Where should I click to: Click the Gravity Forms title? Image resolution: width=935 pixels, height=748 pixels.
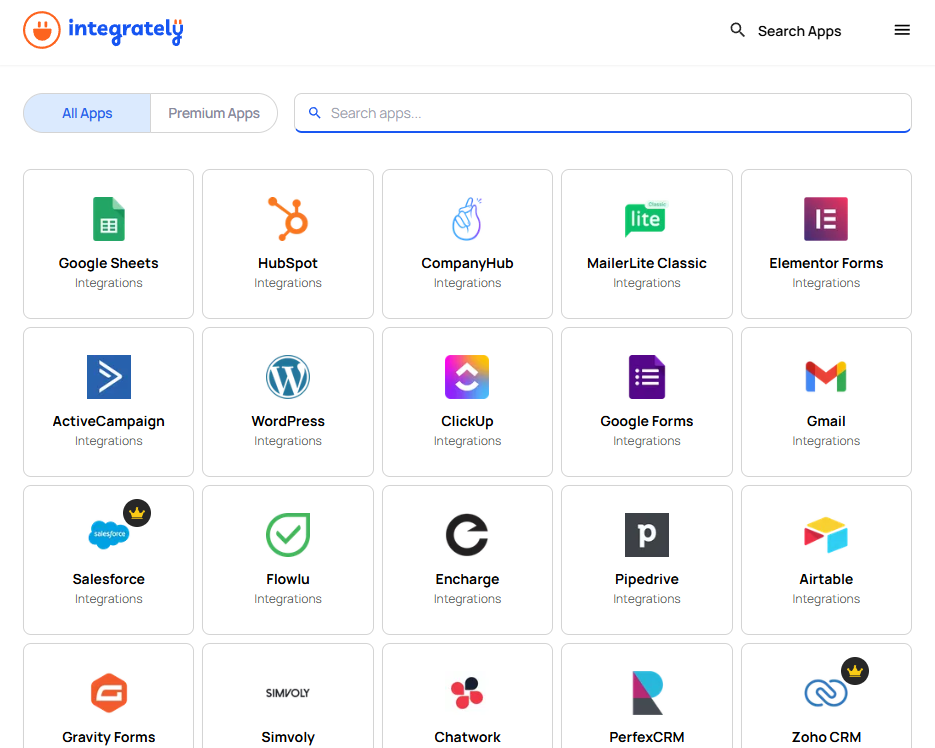coord(109,737)
